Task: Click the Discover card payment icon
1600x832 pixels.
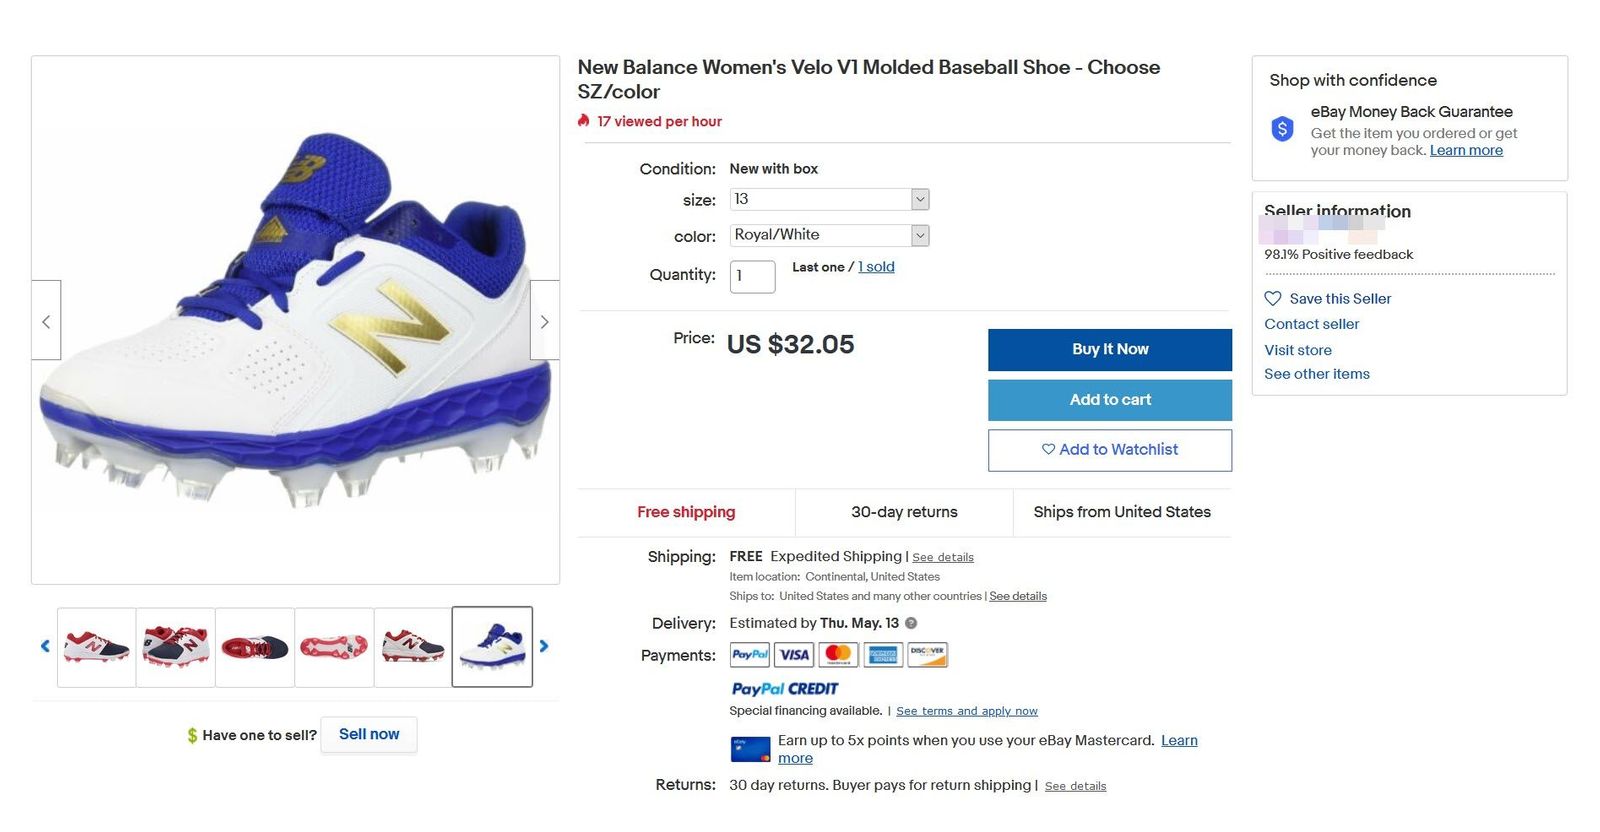Action: (x=927, y=655)
